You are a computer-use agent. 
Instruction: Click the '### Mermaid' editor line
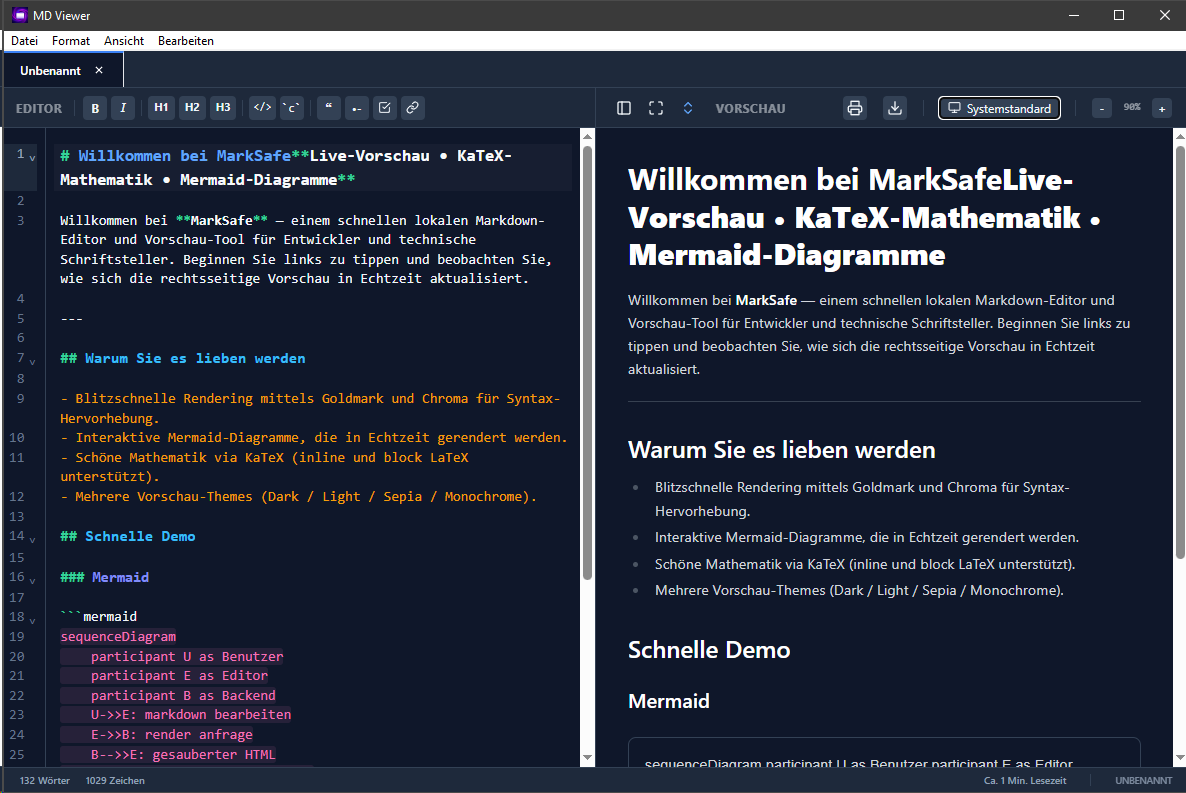[104, 577]
